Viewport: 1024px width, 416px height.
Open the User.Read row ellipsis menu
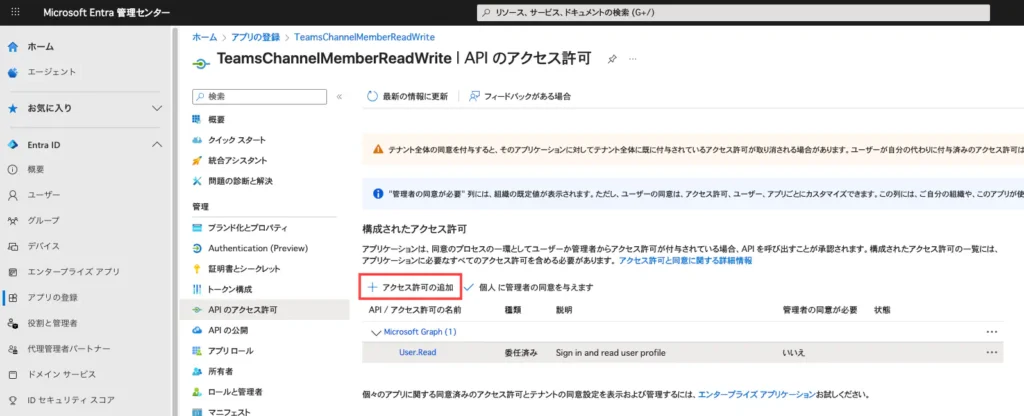992,353
